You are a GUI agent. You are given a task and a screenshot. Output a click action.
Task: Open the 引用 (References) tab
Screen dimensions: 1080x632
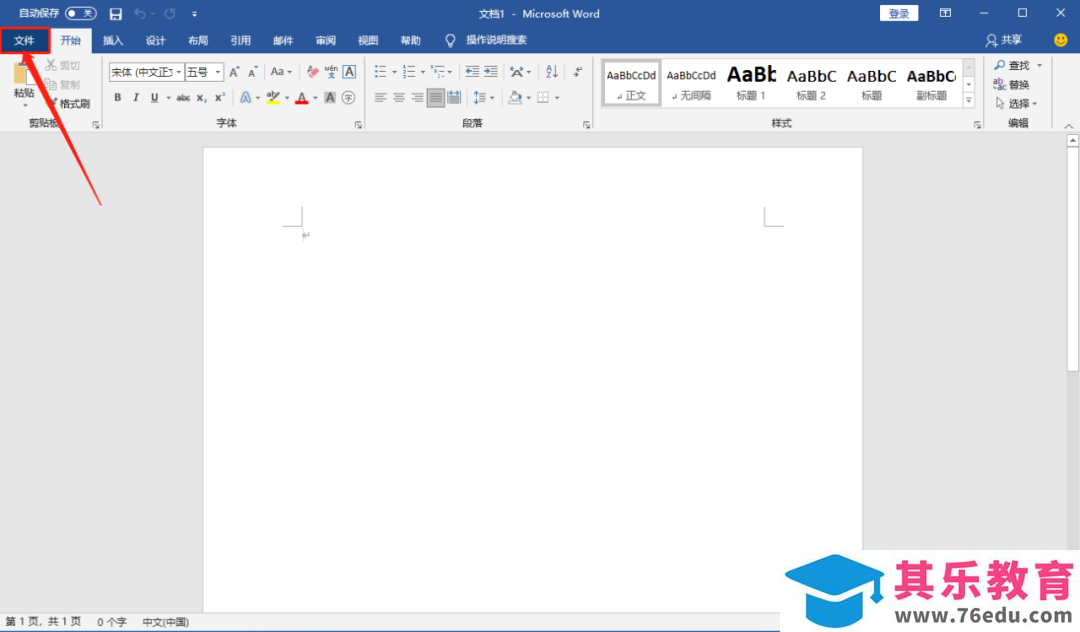240,41
